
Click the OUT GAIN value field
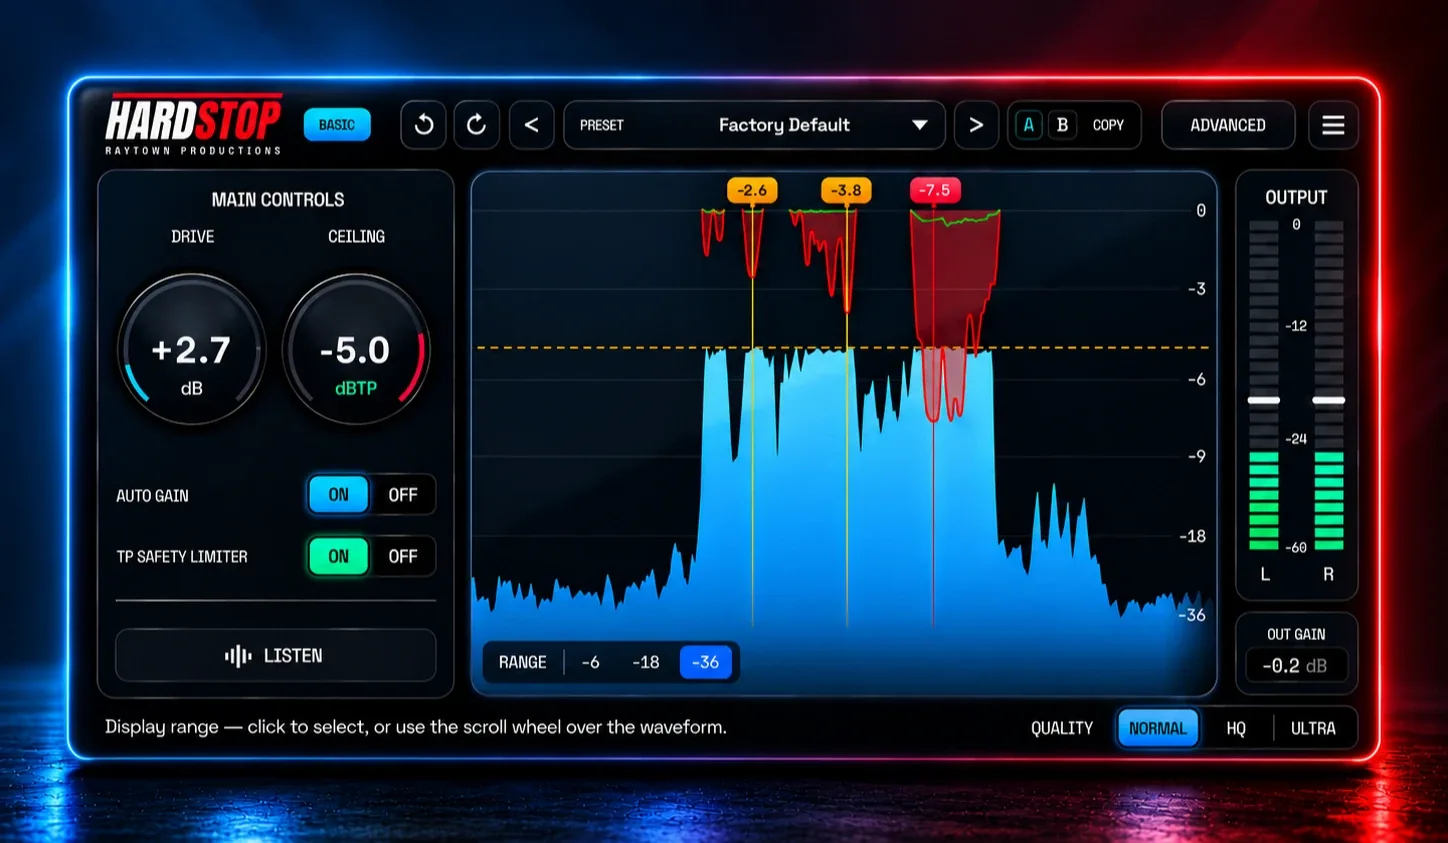pos(1296,666)
